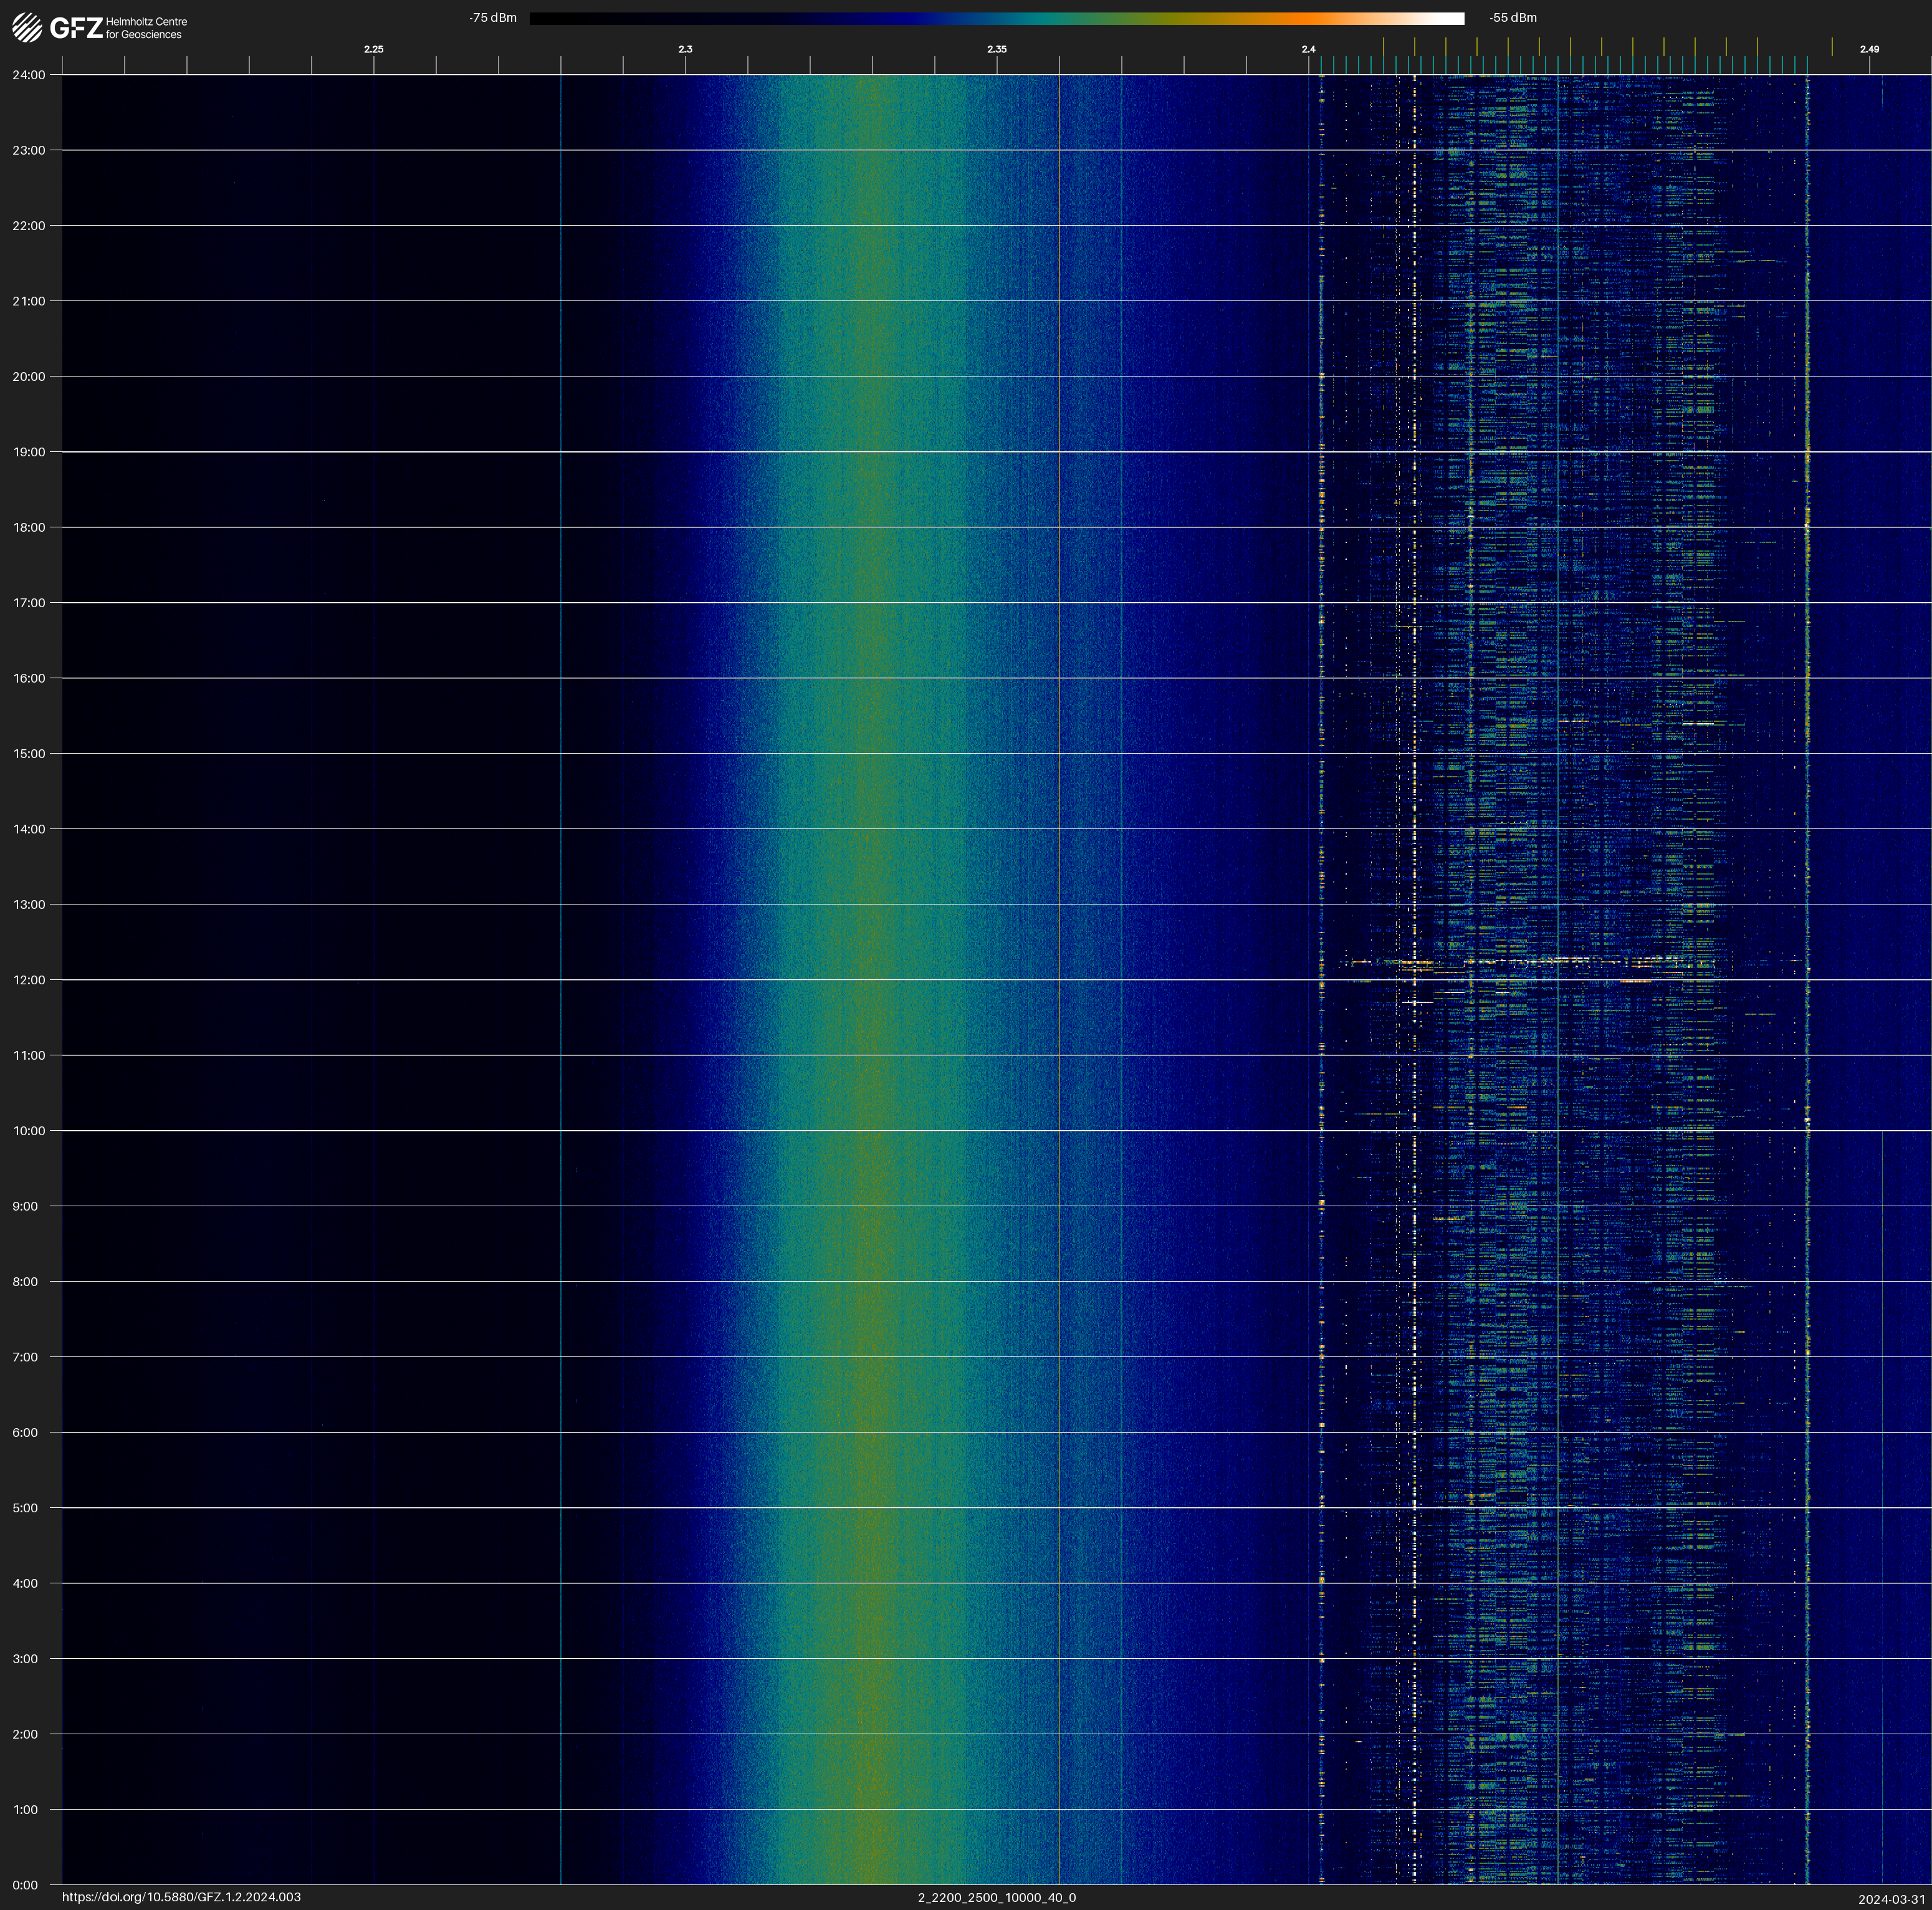
Task: Click the 2.4 frequency axis label
Action: pyautogui.click(x=1308, y=49)
